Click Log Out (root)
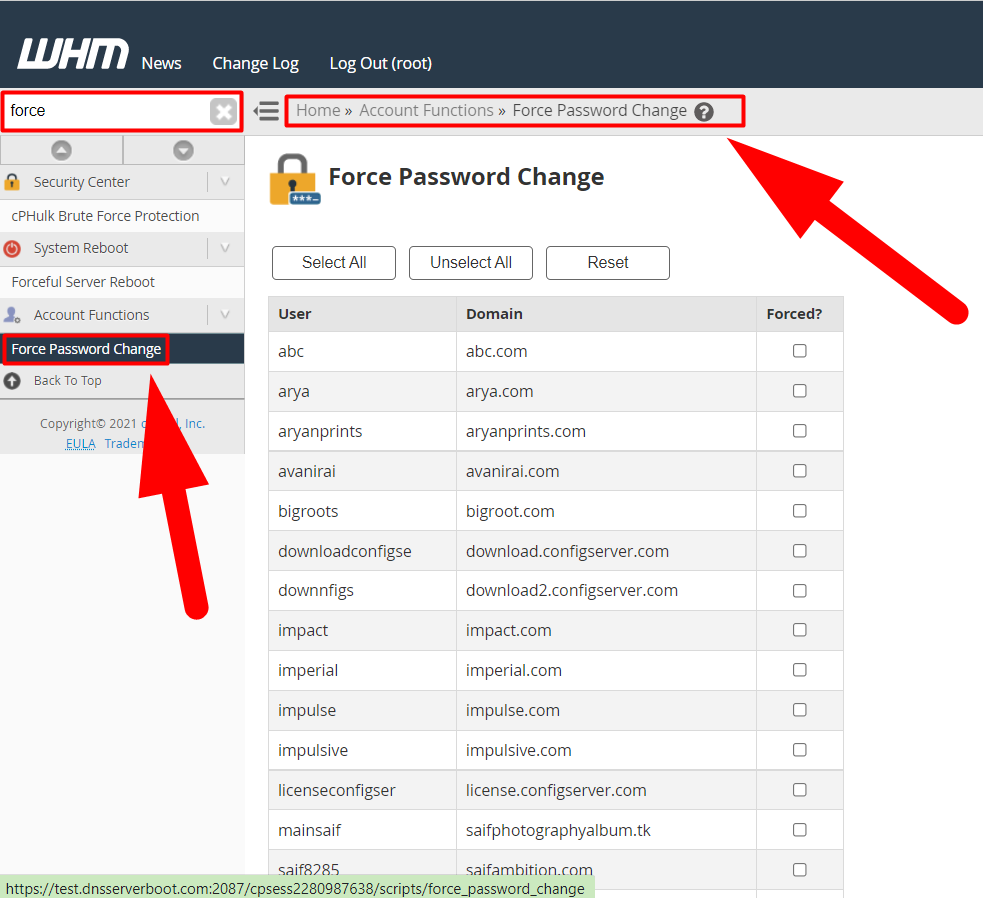Screen dimensions: 983x898 (x=381, y=63)
